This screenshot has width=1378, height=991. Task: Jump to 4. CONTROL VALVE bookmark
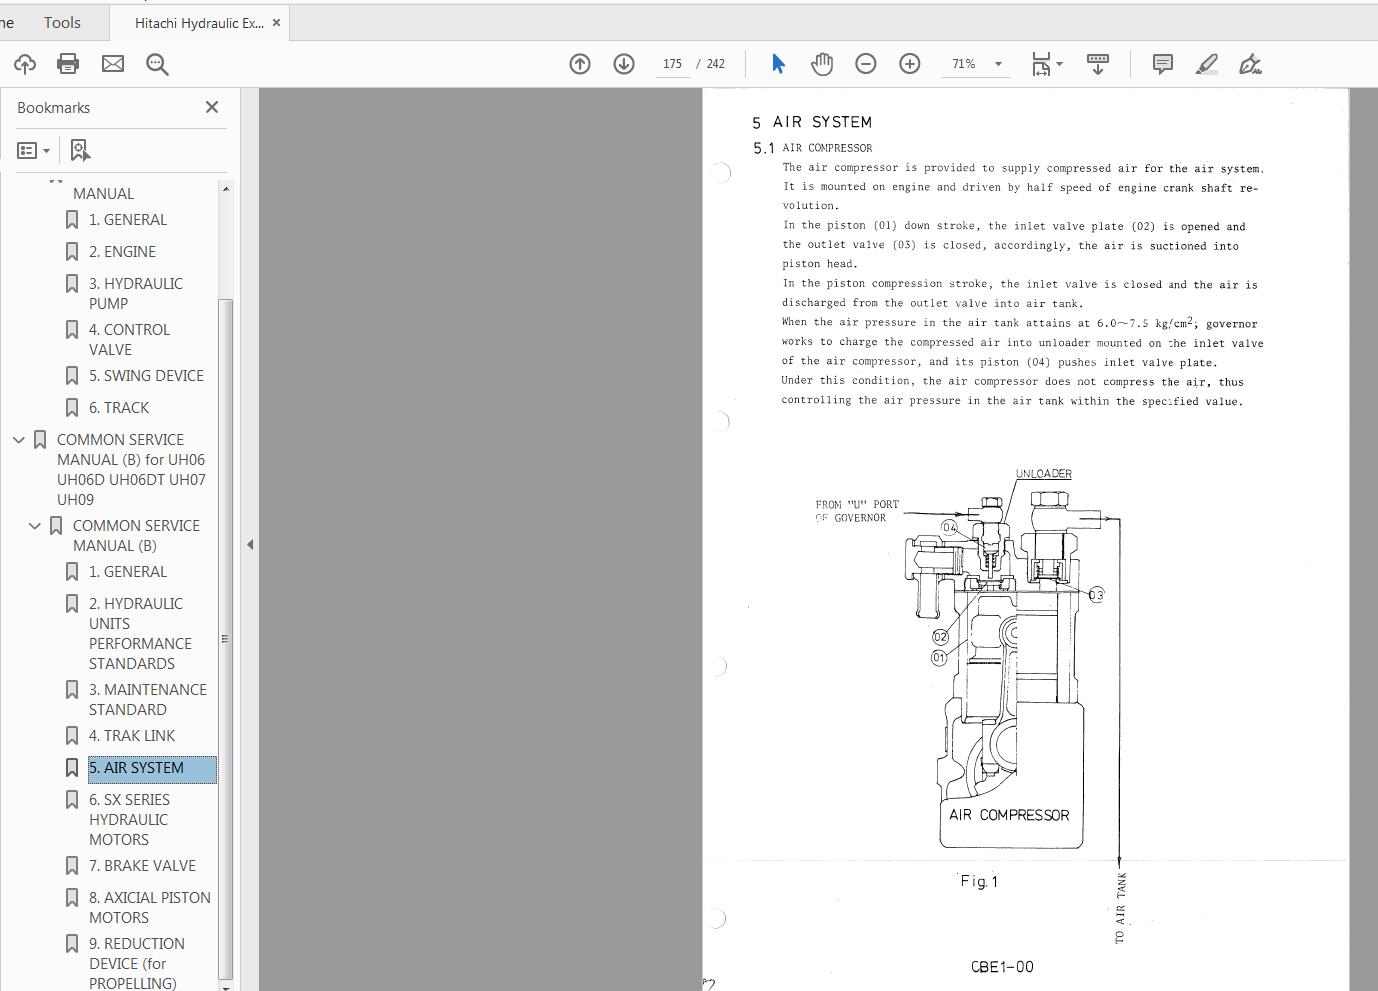coord(129,339)
